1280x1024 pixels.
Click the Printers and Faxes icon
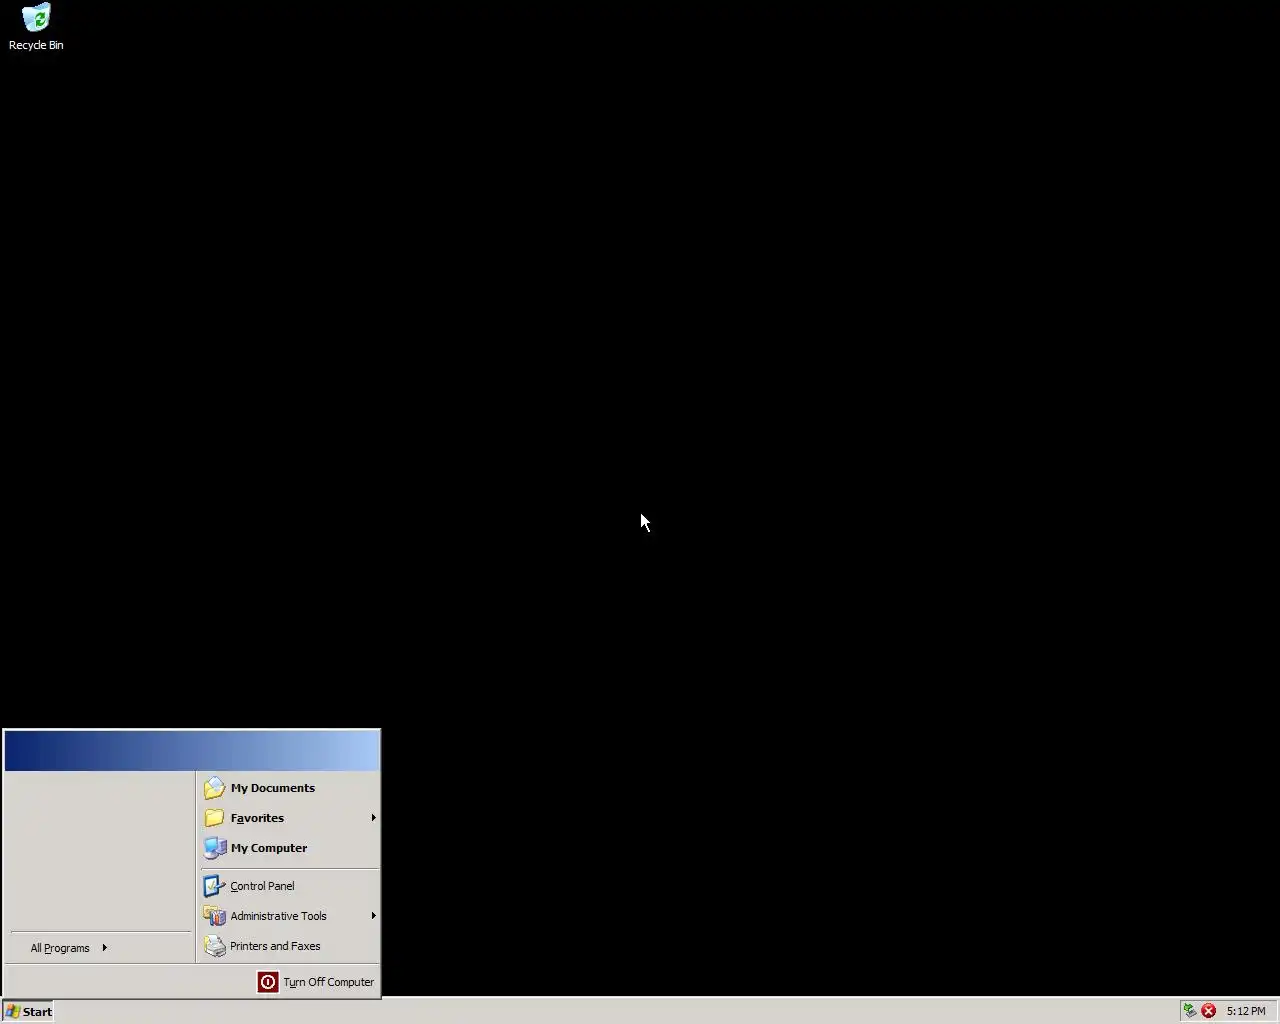(214, 946)
